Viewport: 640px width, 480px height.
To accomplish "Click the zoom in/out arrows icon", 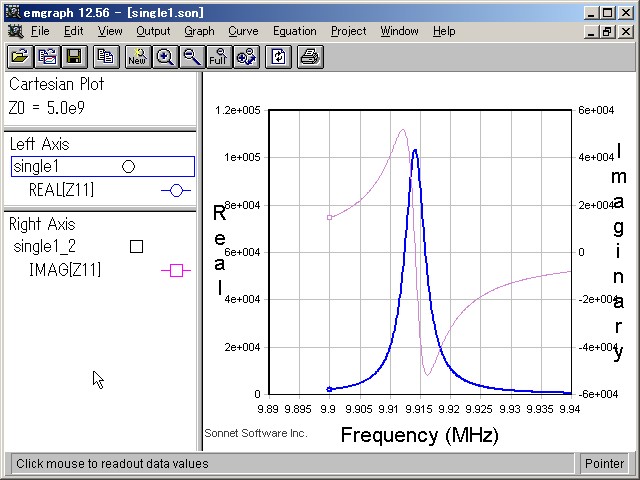I will click(x=246, y=57).
